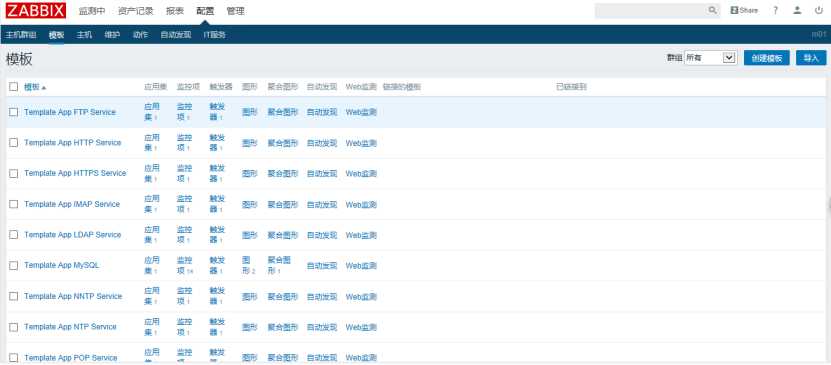The image size is (831, 365).
Task: Switch to the 自动发现 submenu tab
Action: point(176,35)
